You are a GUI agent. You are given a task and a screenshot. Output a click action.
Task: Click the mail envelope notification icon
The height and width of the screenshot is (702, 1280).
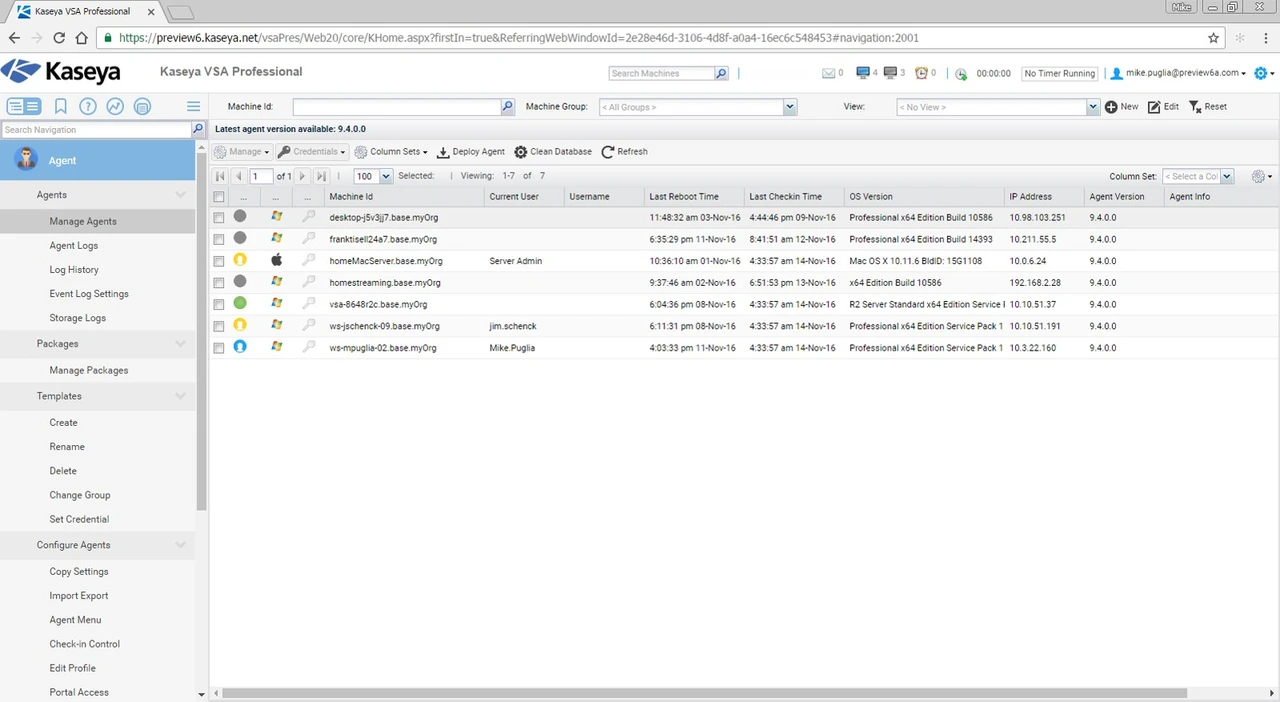pyautogui.click(x=828, y=73)
